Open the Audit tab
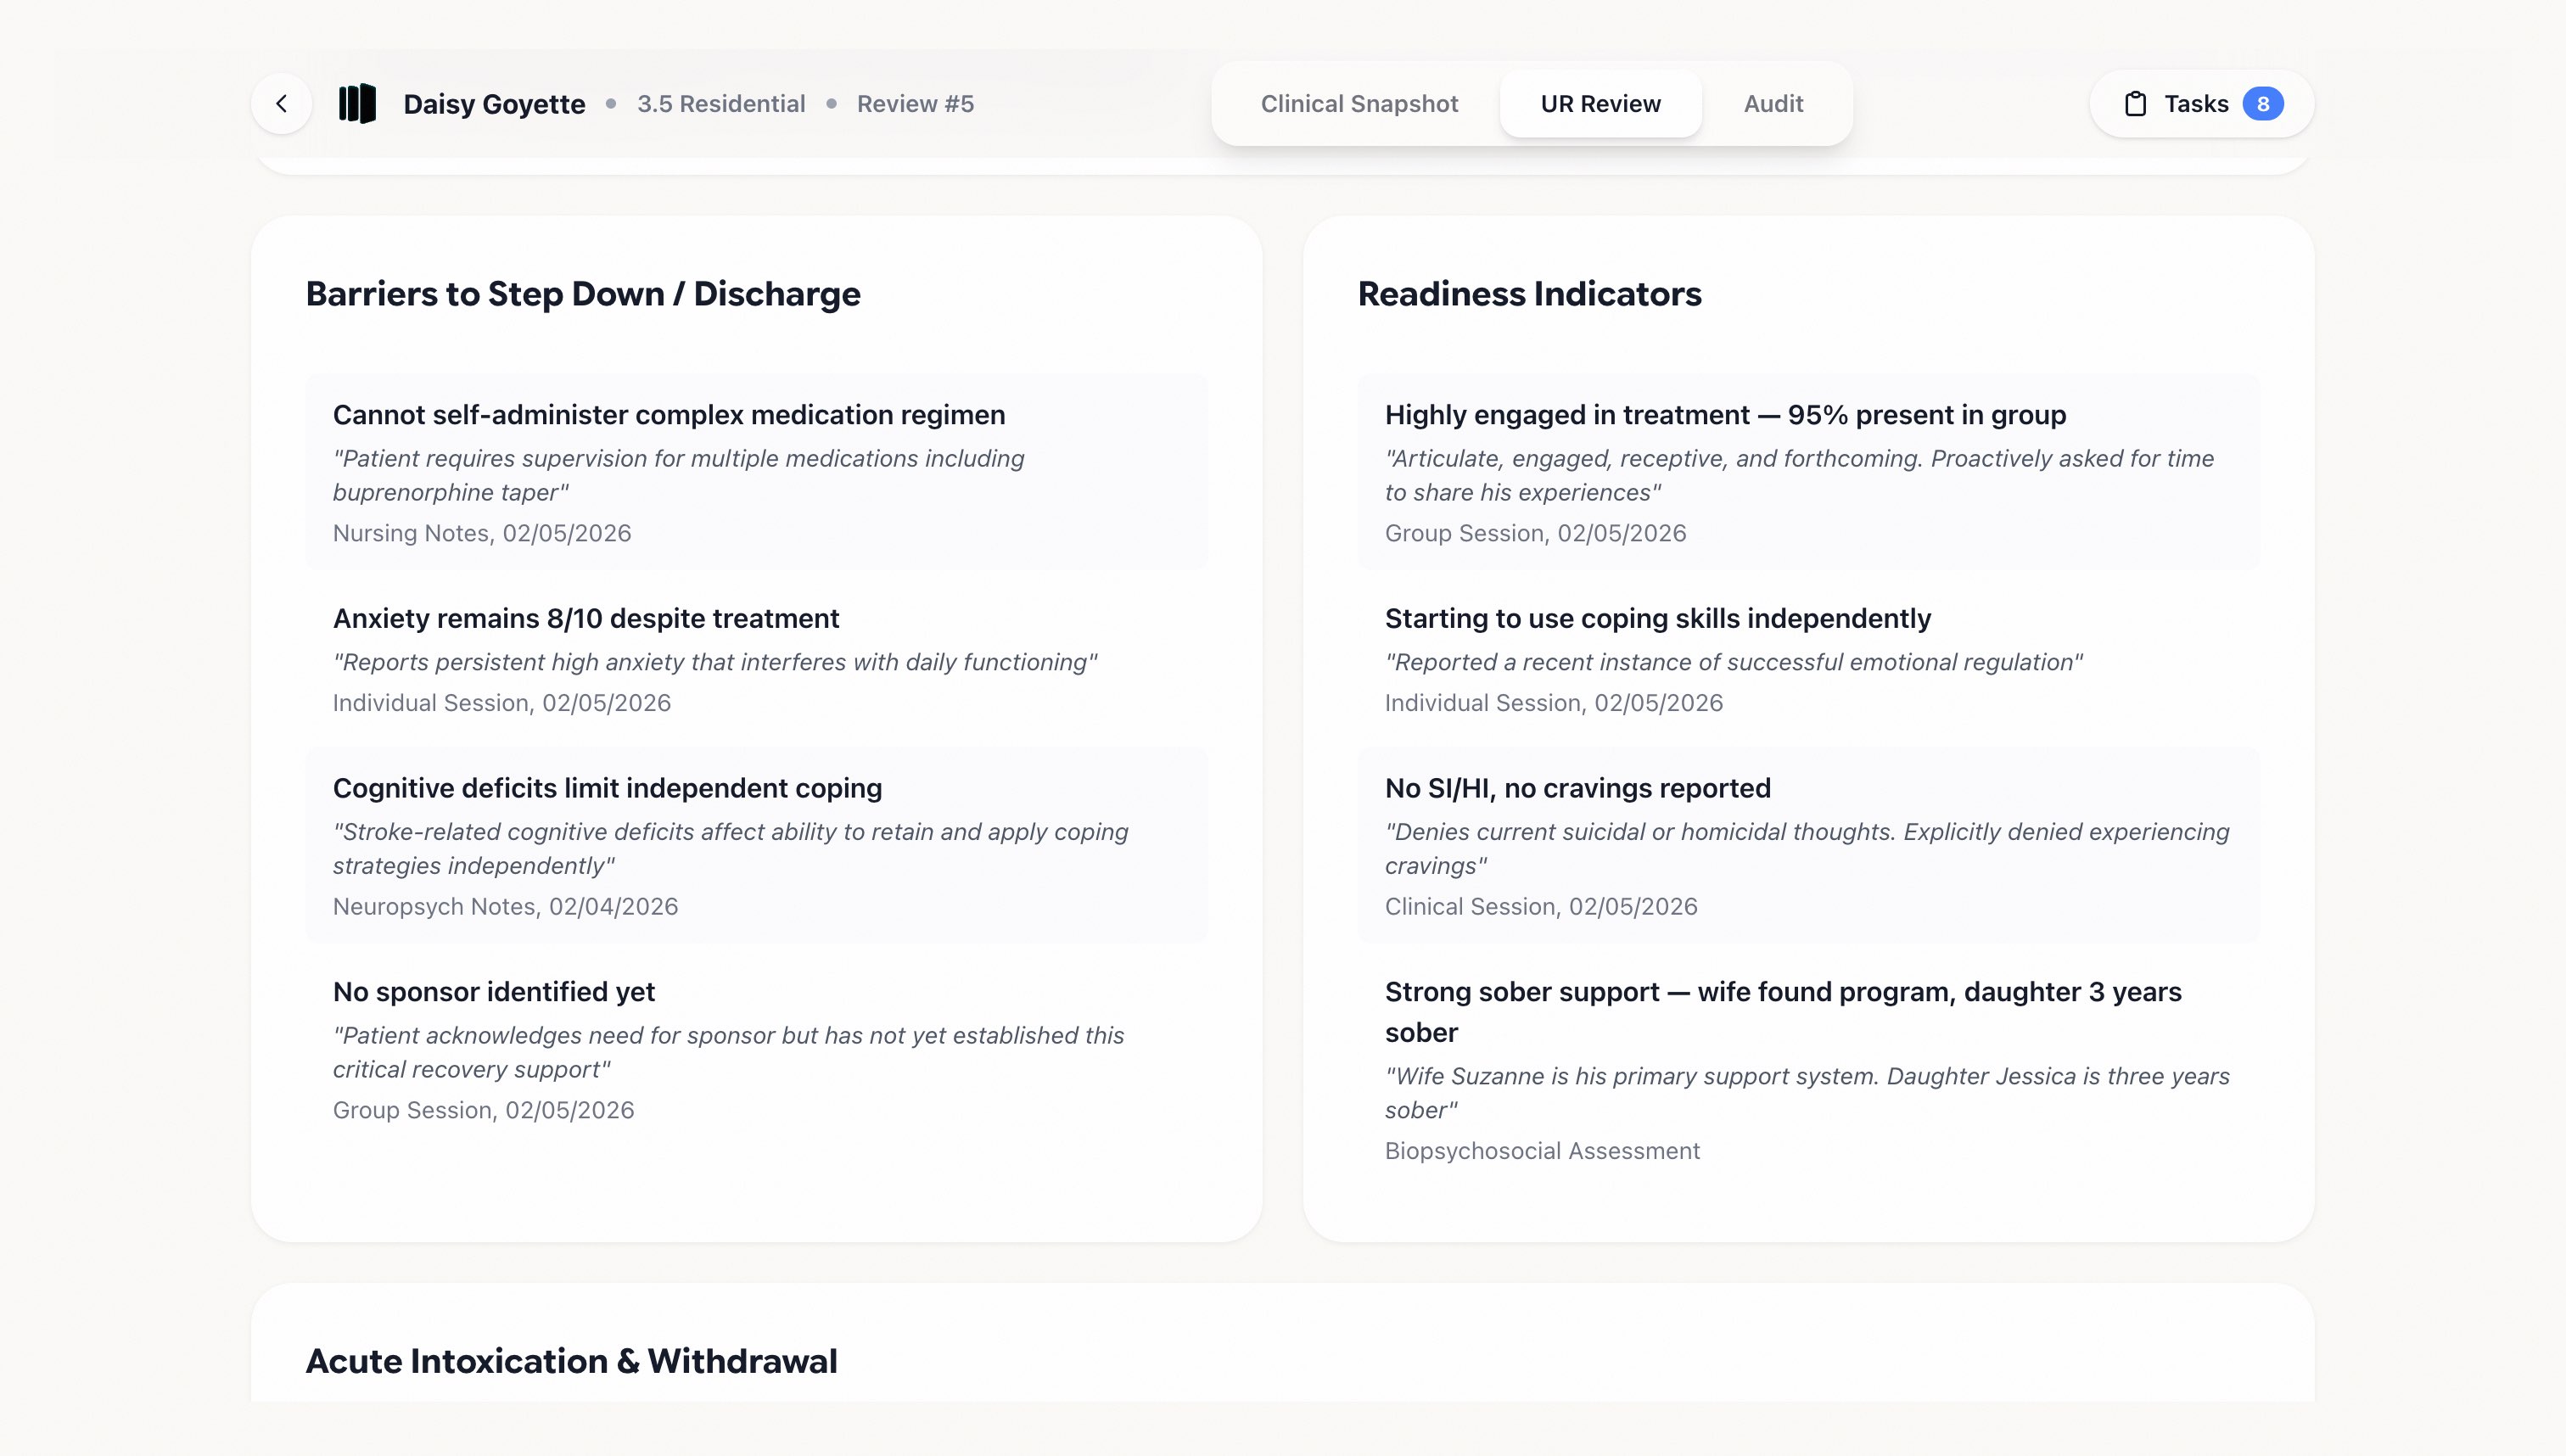Screen dimensions: 2566x1456 pyautogui.click(x=1773, y=104)
